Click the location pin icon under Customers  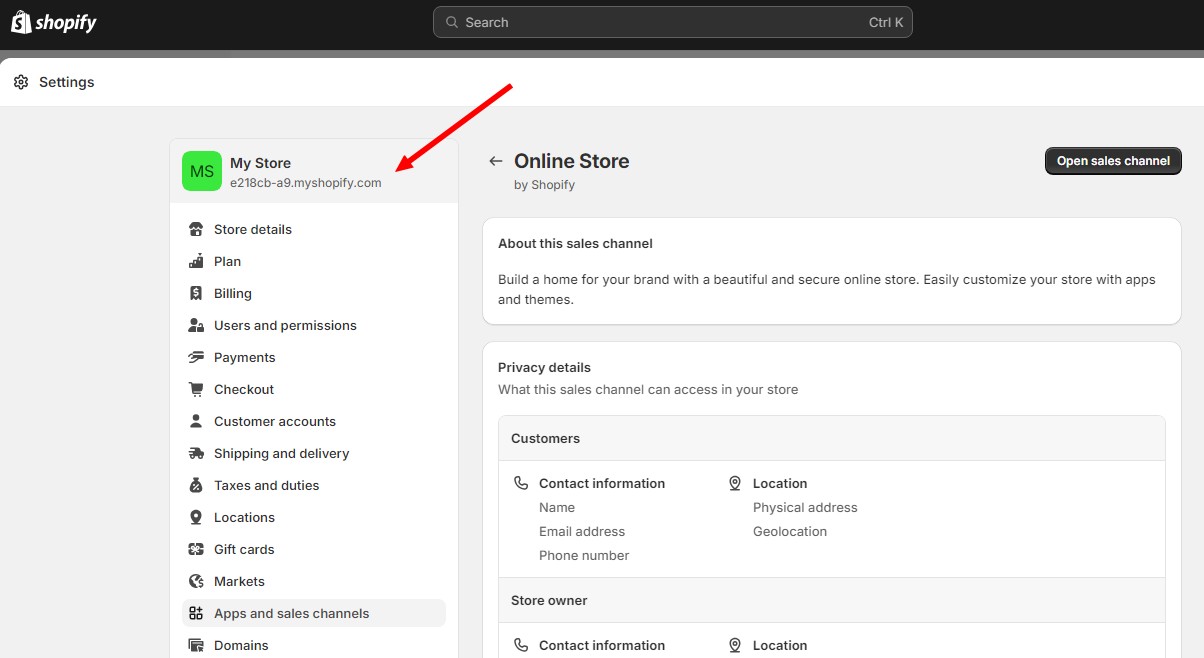click(735, 483)
